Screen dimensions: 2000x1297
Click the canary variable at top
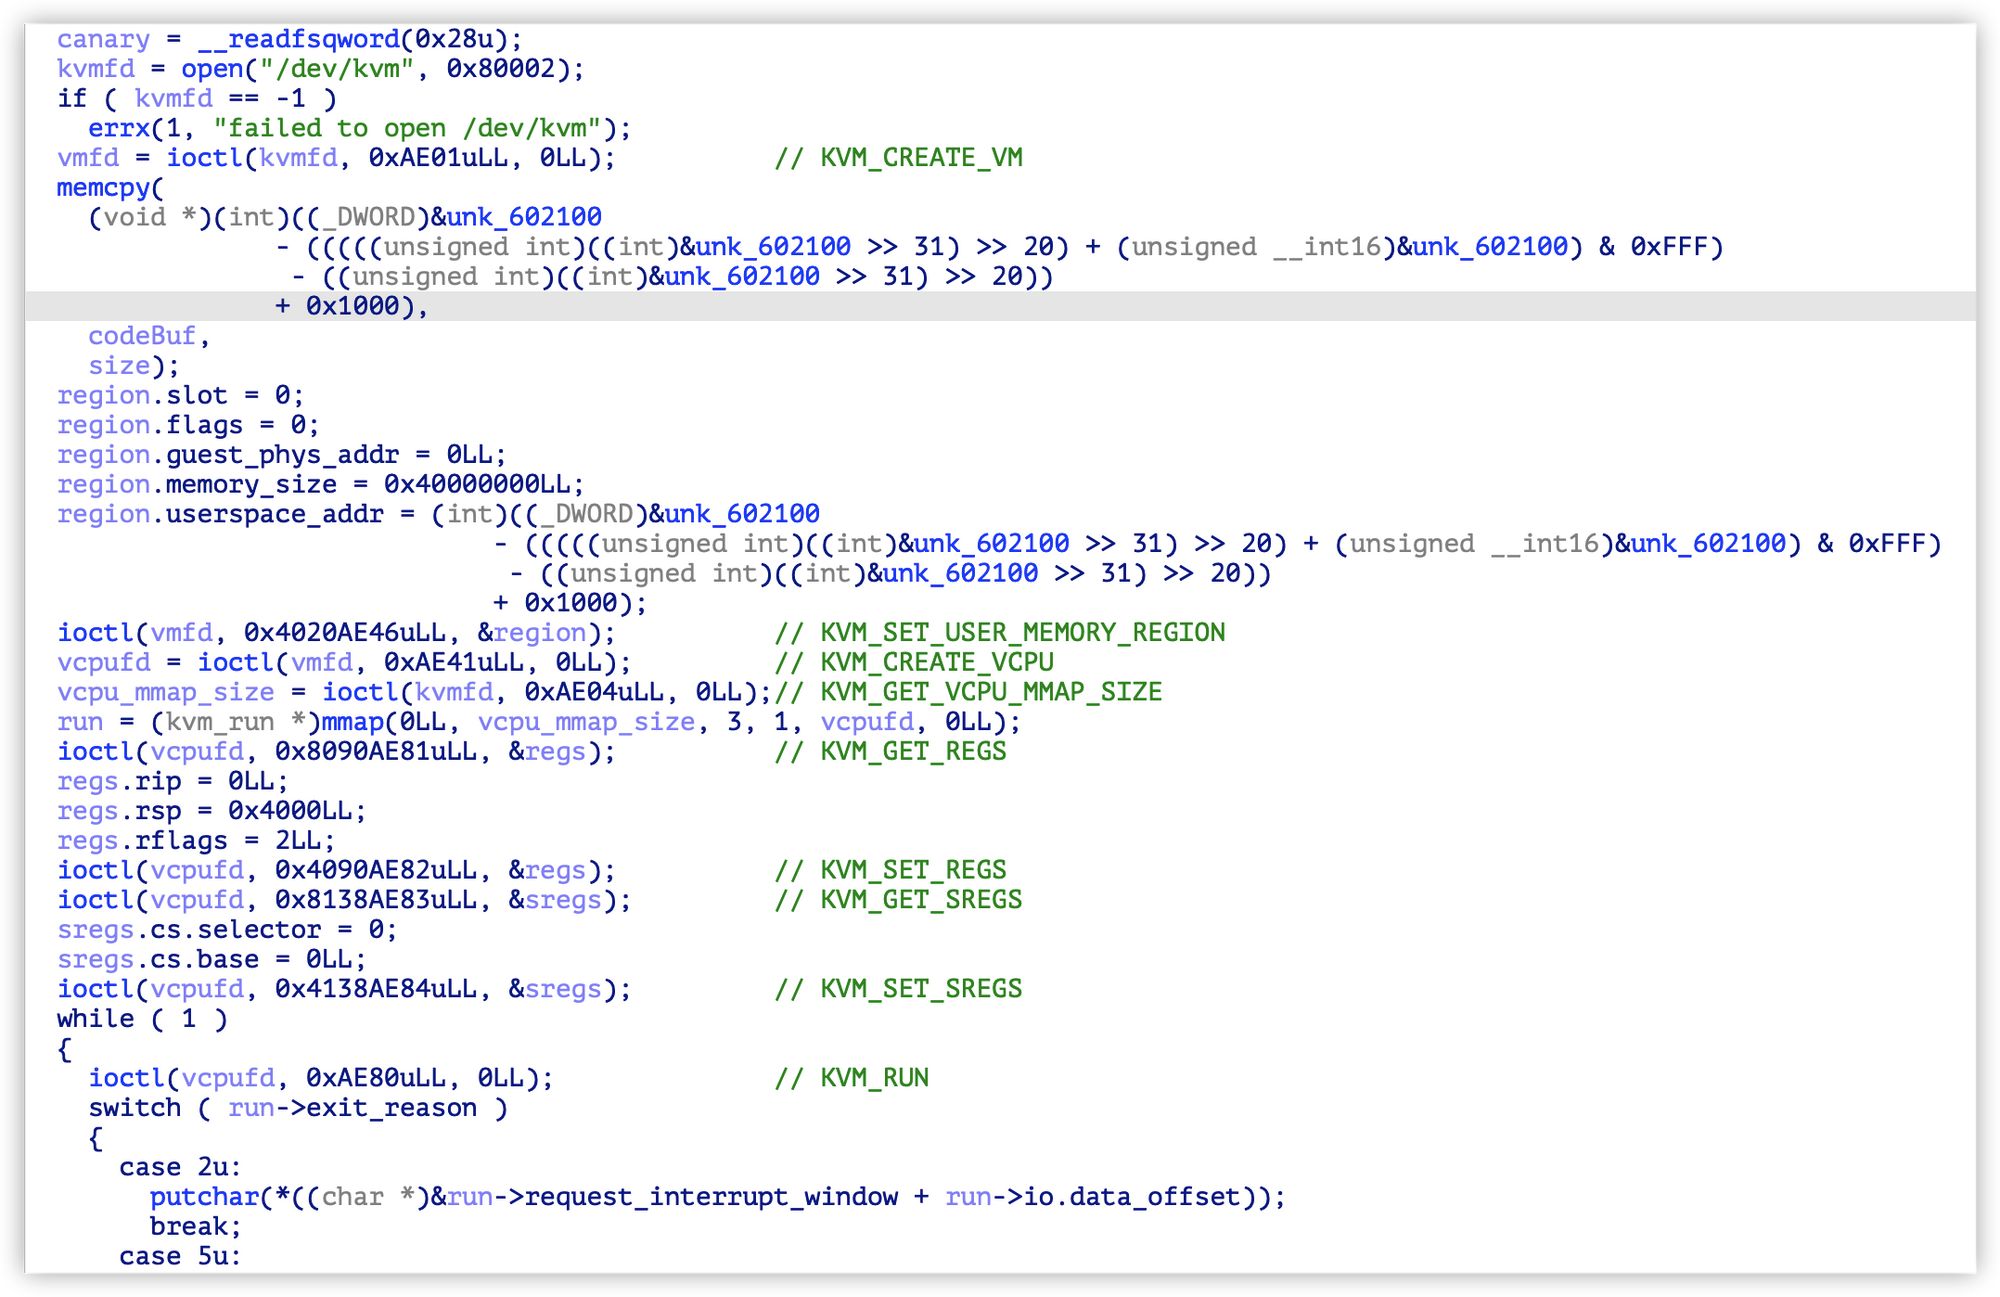point(103,39)
